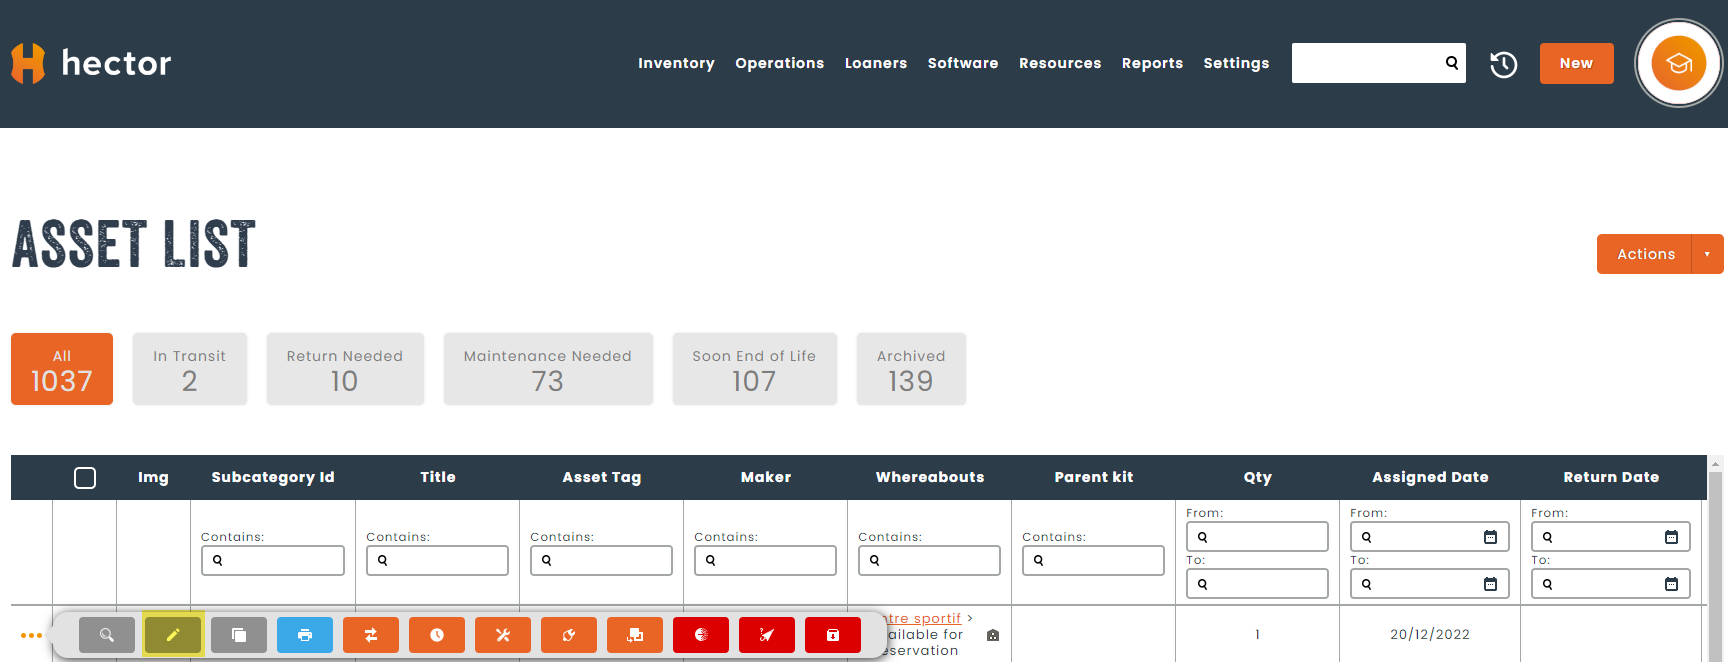Select the Maintenance Needed filter tab
This screenshot has height=662, width=1728.
click(x=548, y=369)
